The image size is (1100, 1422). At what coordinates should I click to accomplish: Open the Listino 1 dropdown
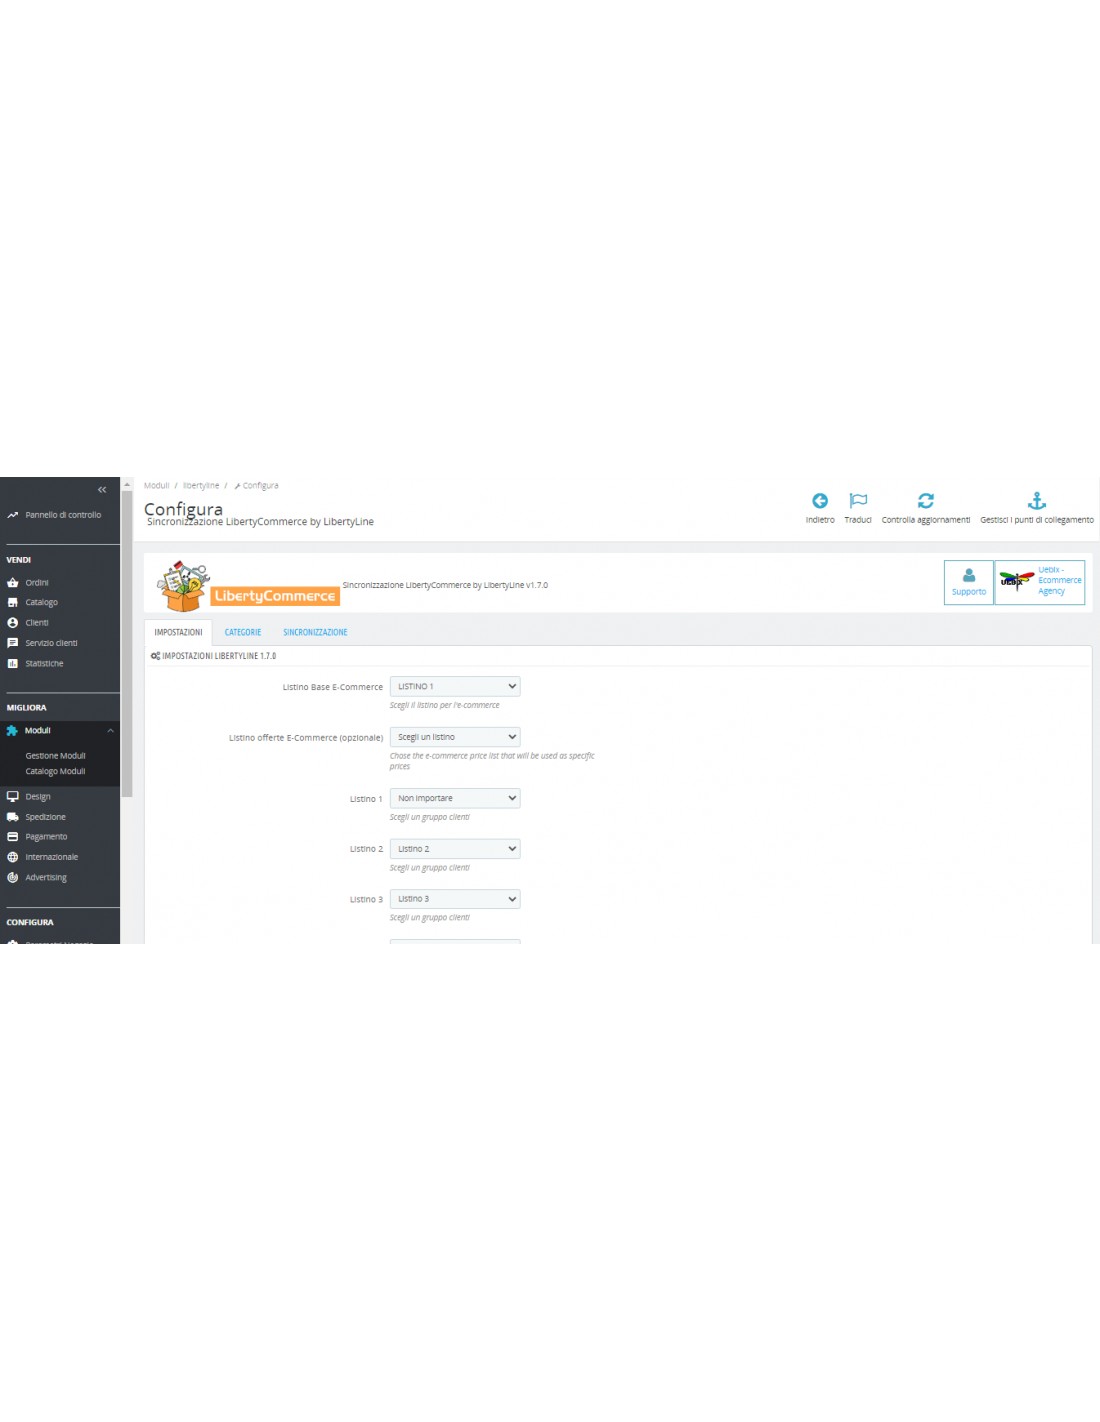coord(455,798)
